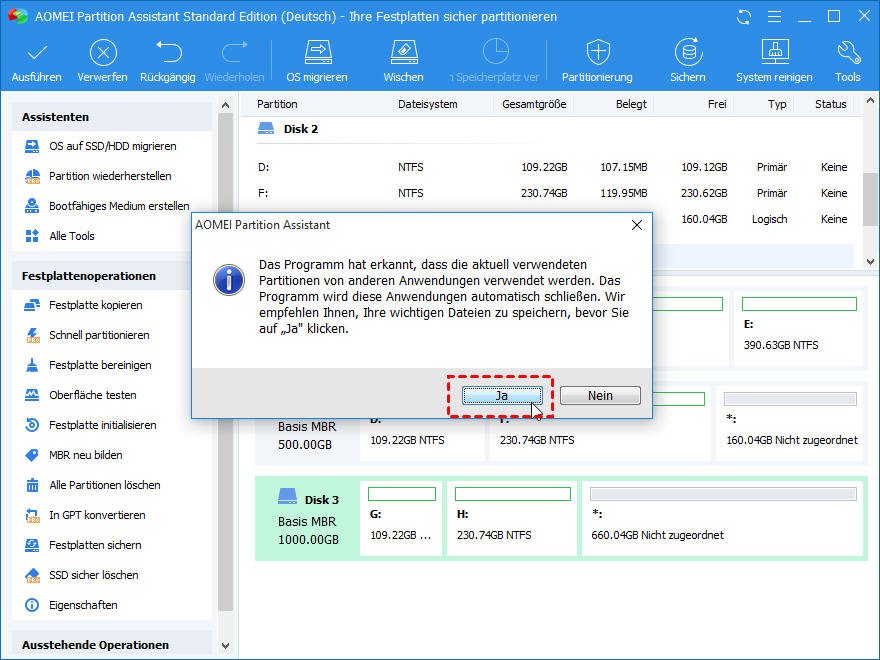Click the Sichern backup icon
880x660 pixels.
688,53
